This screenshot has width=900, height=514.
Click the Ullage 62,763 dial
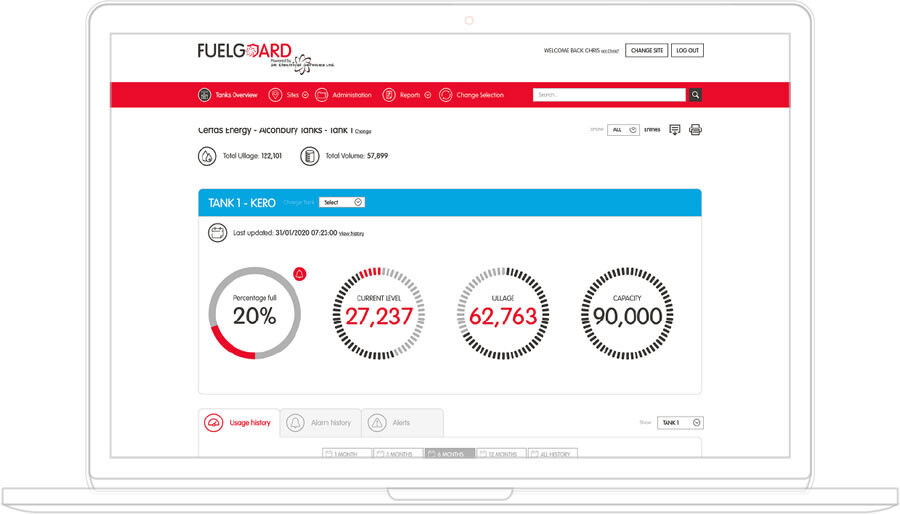click(503, 313)
